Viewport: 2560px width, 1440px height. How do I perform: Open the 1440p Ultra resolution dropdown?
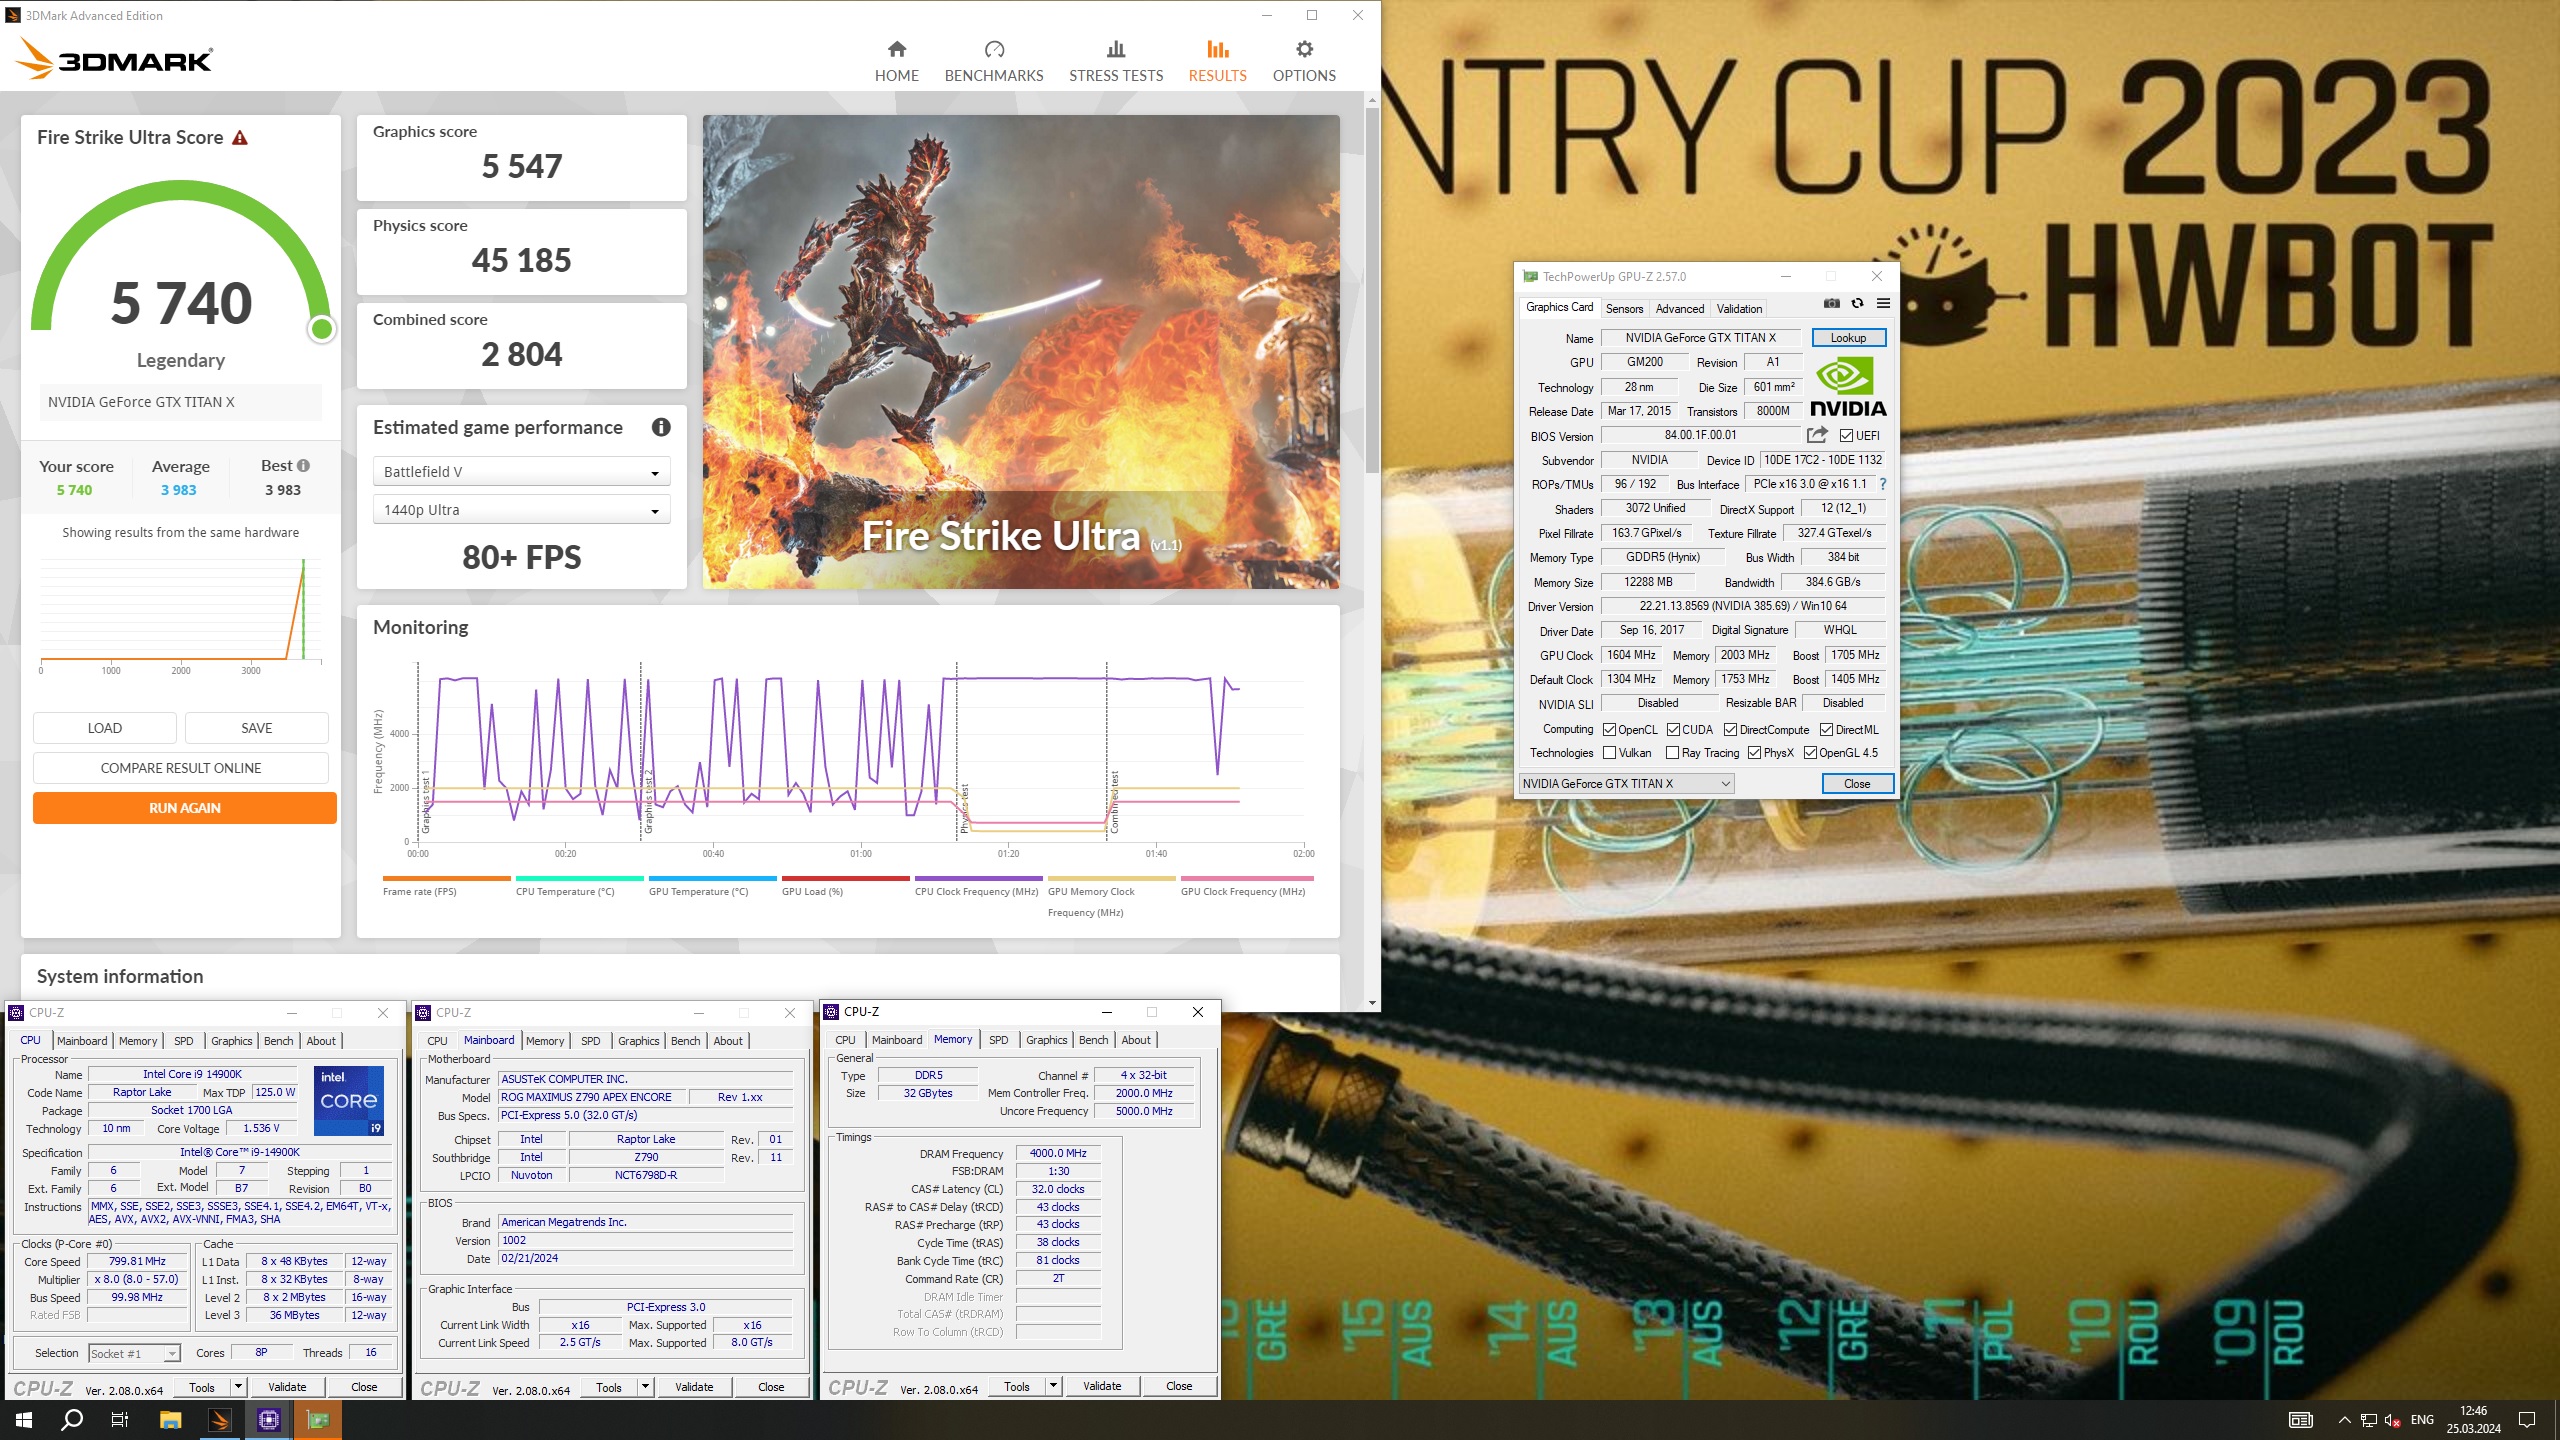coord(521,510)
